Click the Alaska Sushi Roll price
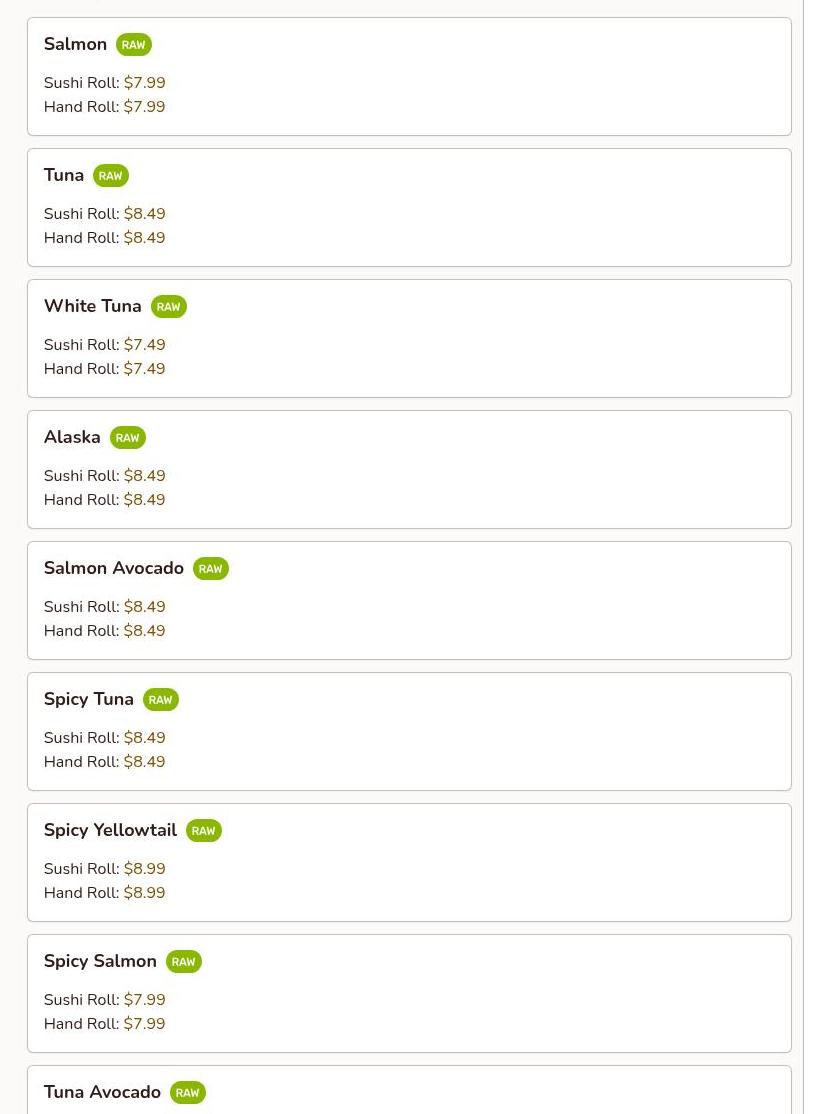Screen dimensions: 824x1114 point(144,475)
